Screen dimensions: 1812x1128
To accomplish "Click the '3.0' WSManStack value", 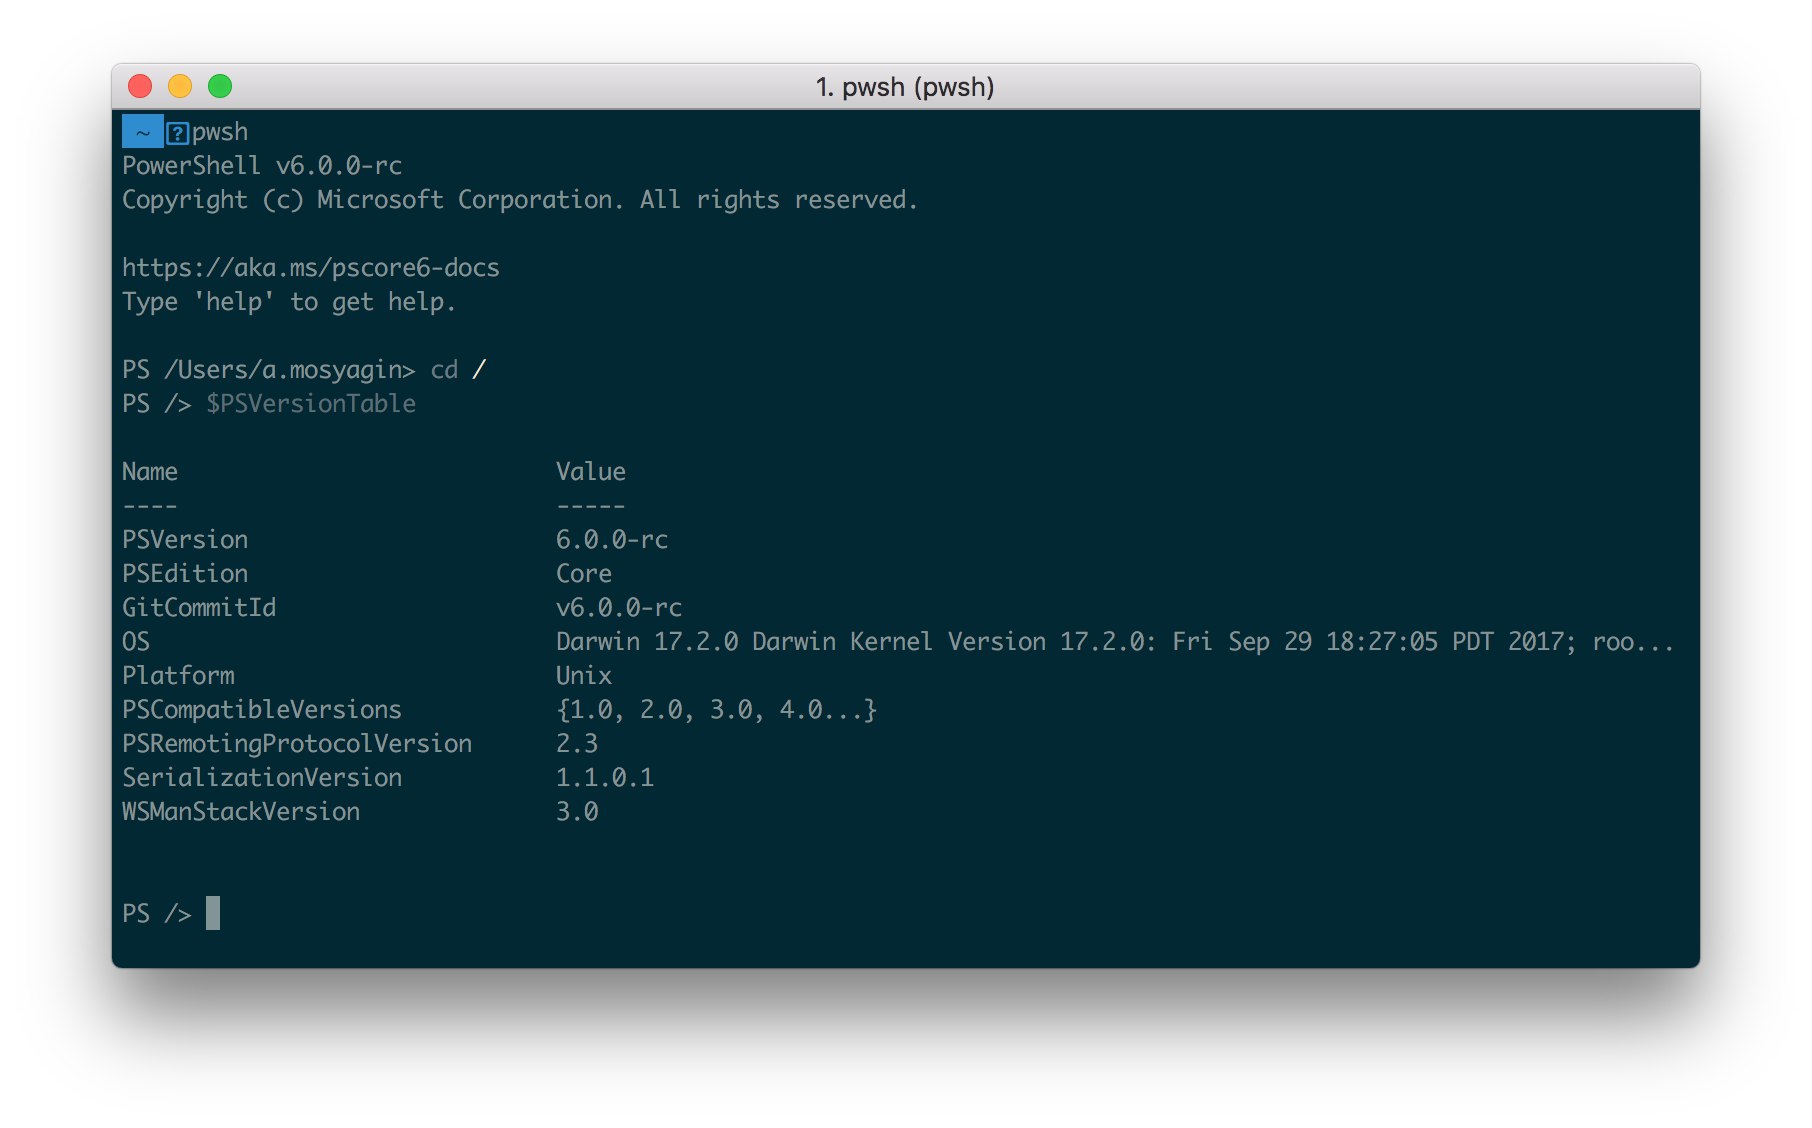I will tap(577, 812).
